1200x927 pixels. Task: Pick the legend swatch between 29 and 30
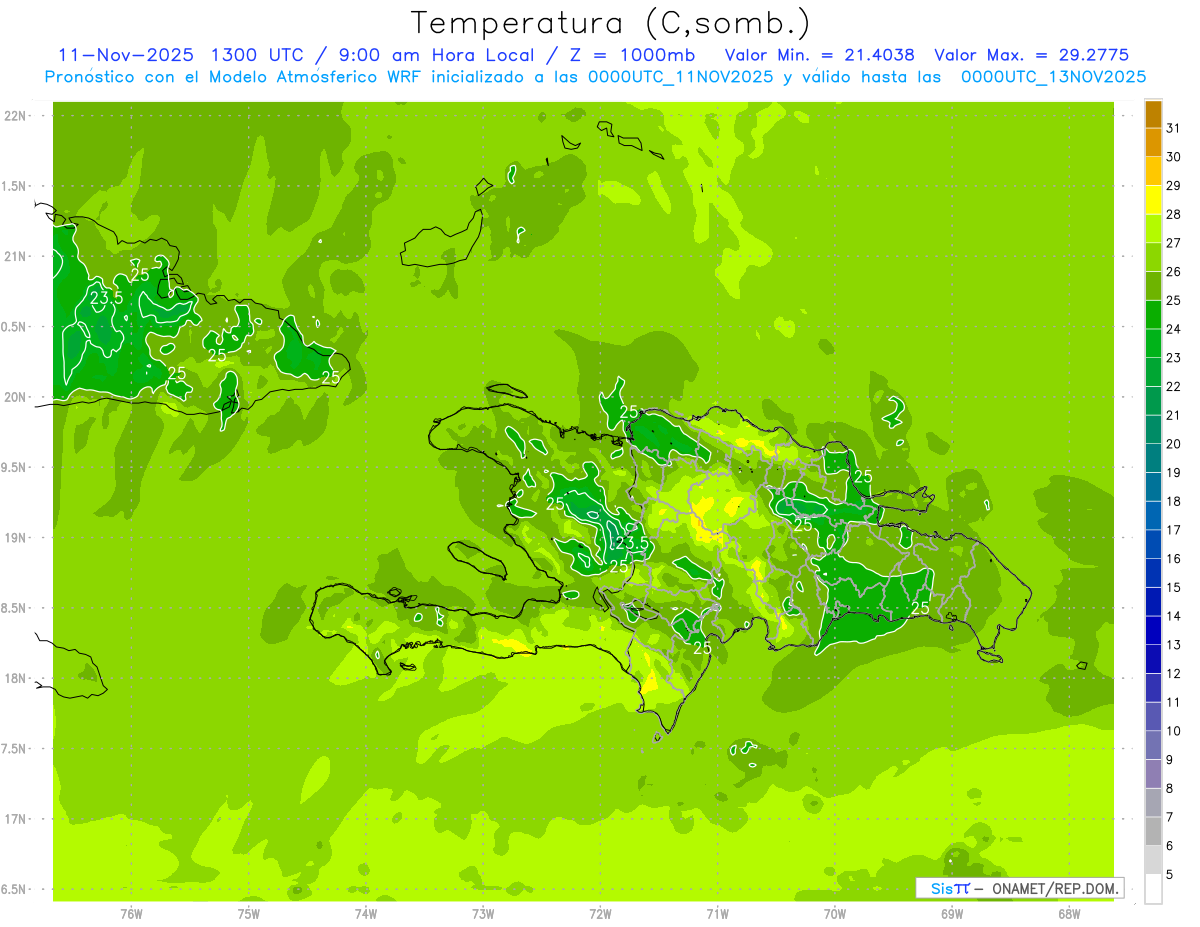tap(1153, 171)
